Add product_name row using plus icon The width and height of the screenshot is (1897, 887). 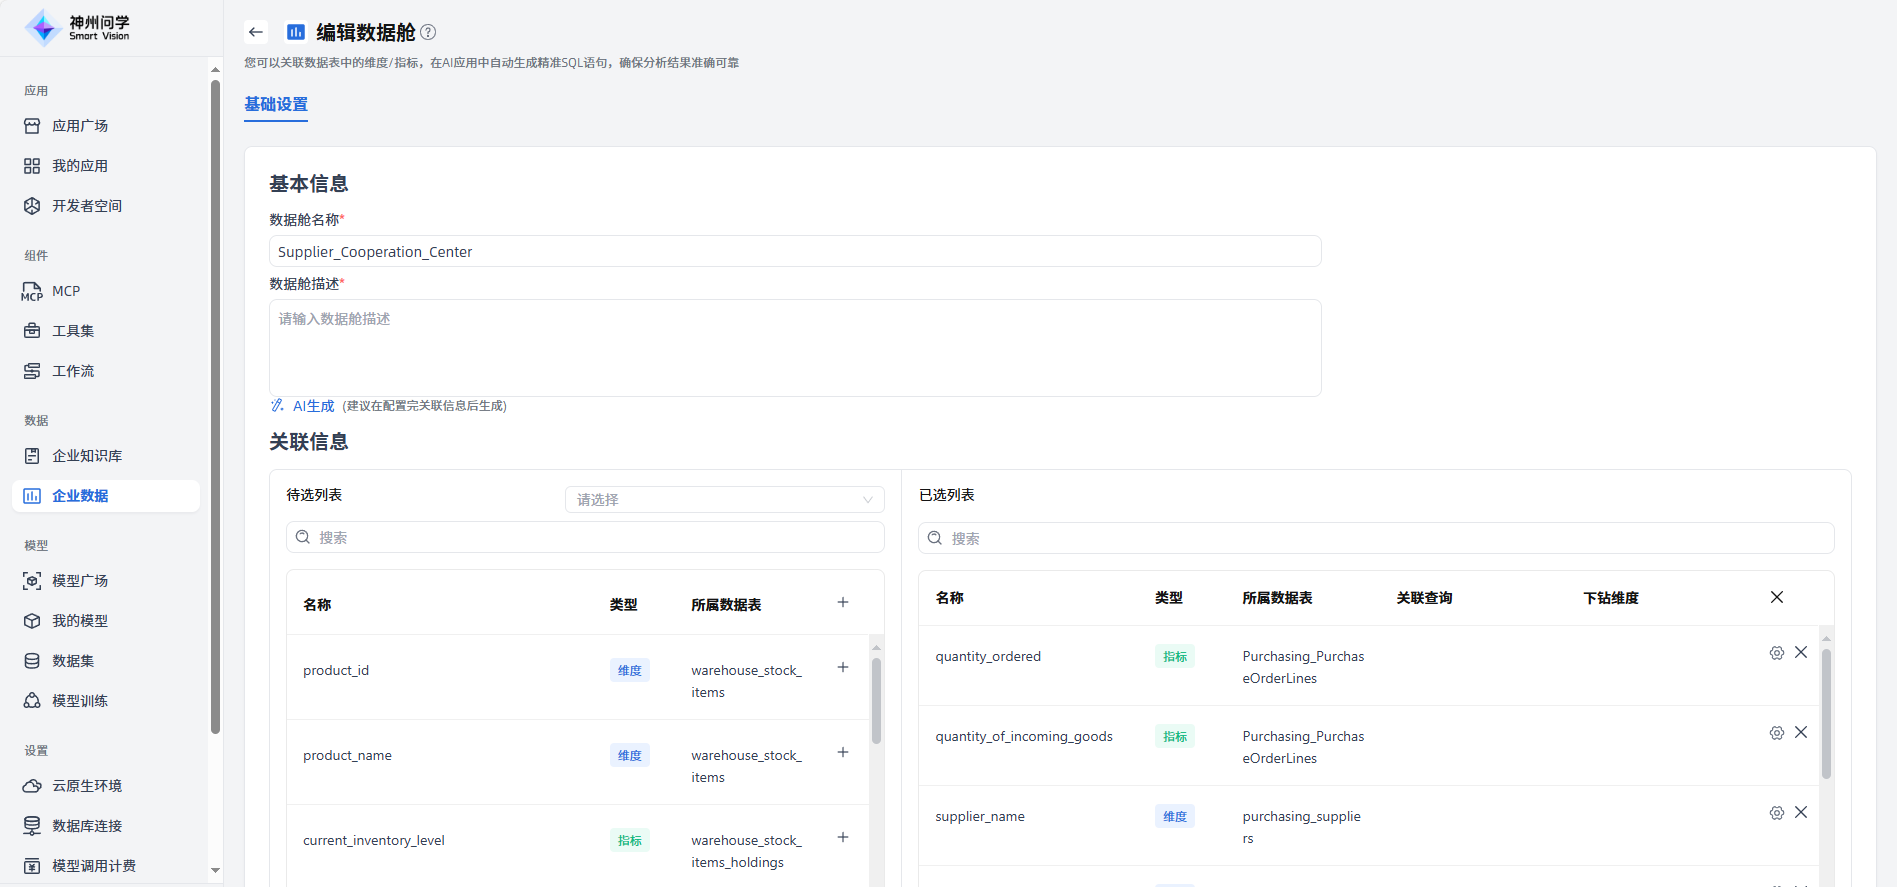click(x=843, y=752)
